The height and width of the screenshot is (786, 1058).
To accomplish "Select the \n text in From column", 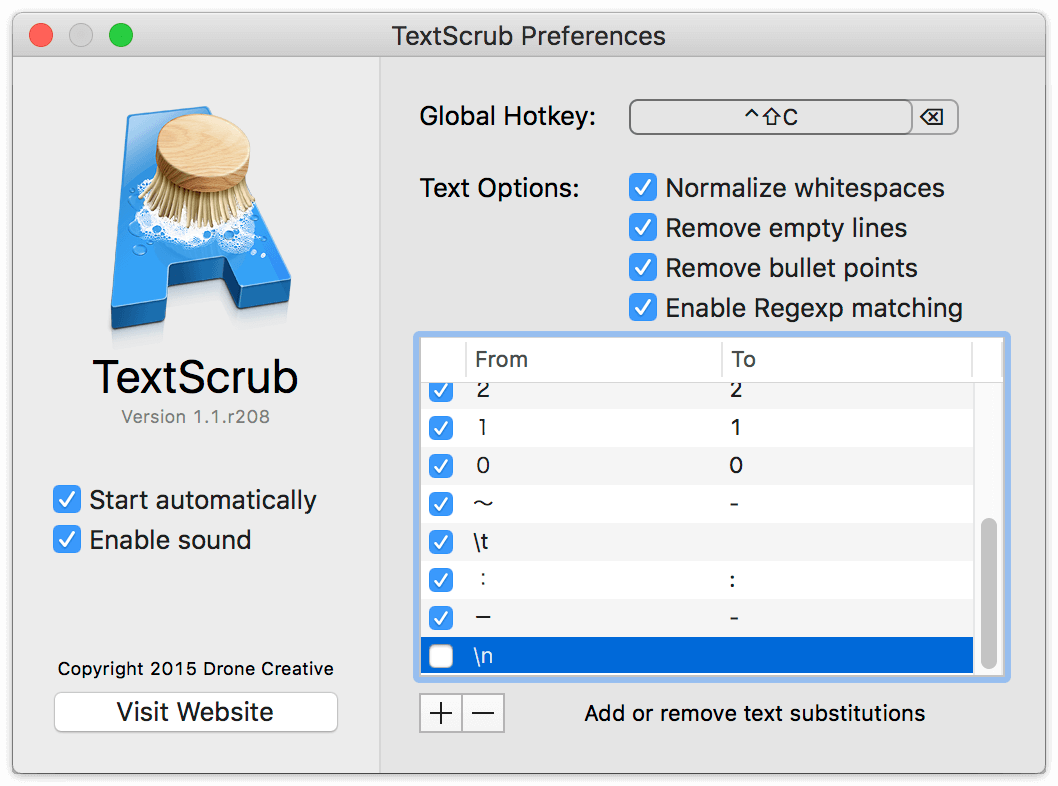I will 483,656.
